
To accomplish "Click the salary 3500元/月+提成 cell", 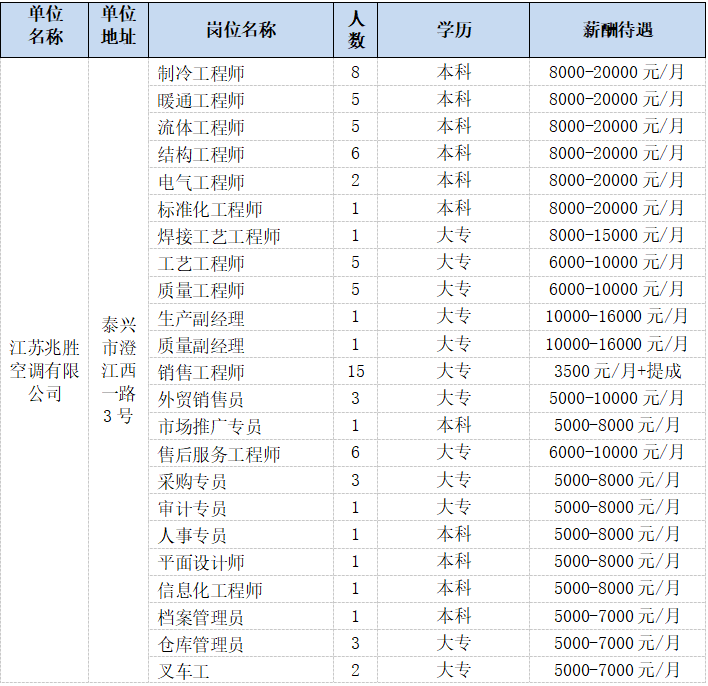I will pos(617,371).
